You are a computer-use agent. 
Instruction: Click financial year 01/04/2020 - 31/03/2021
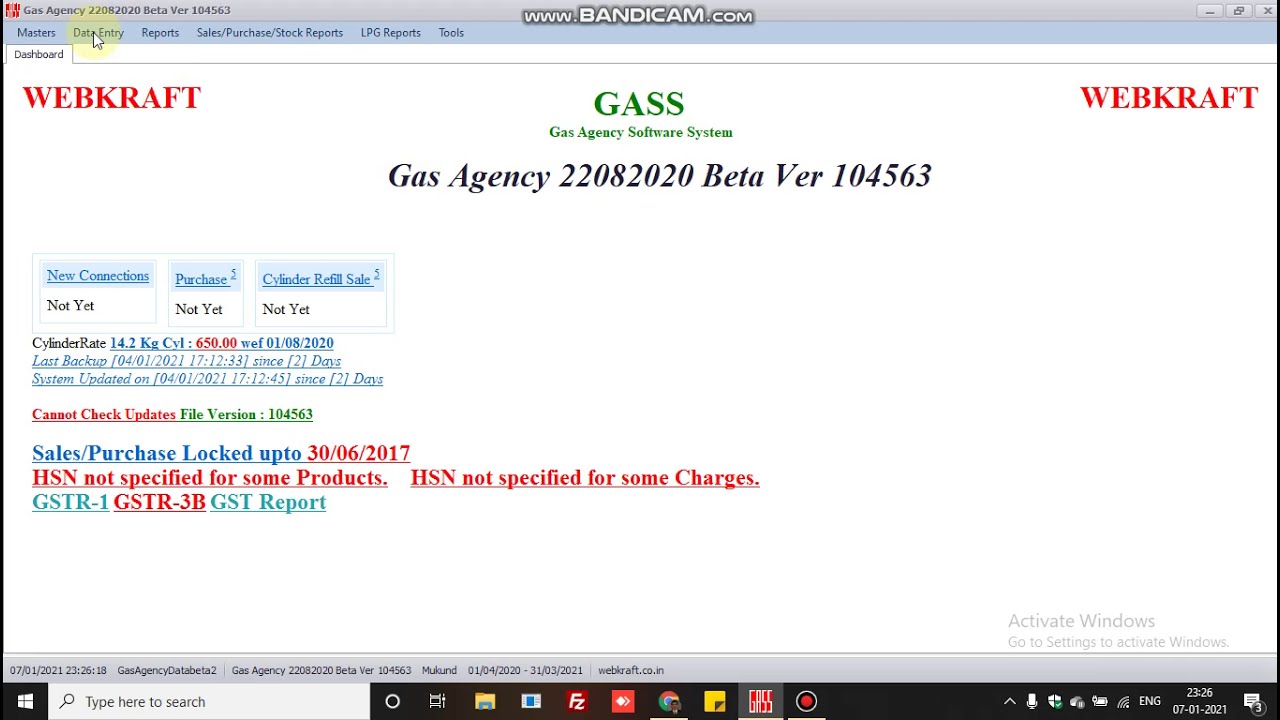(x=525, y=670)
